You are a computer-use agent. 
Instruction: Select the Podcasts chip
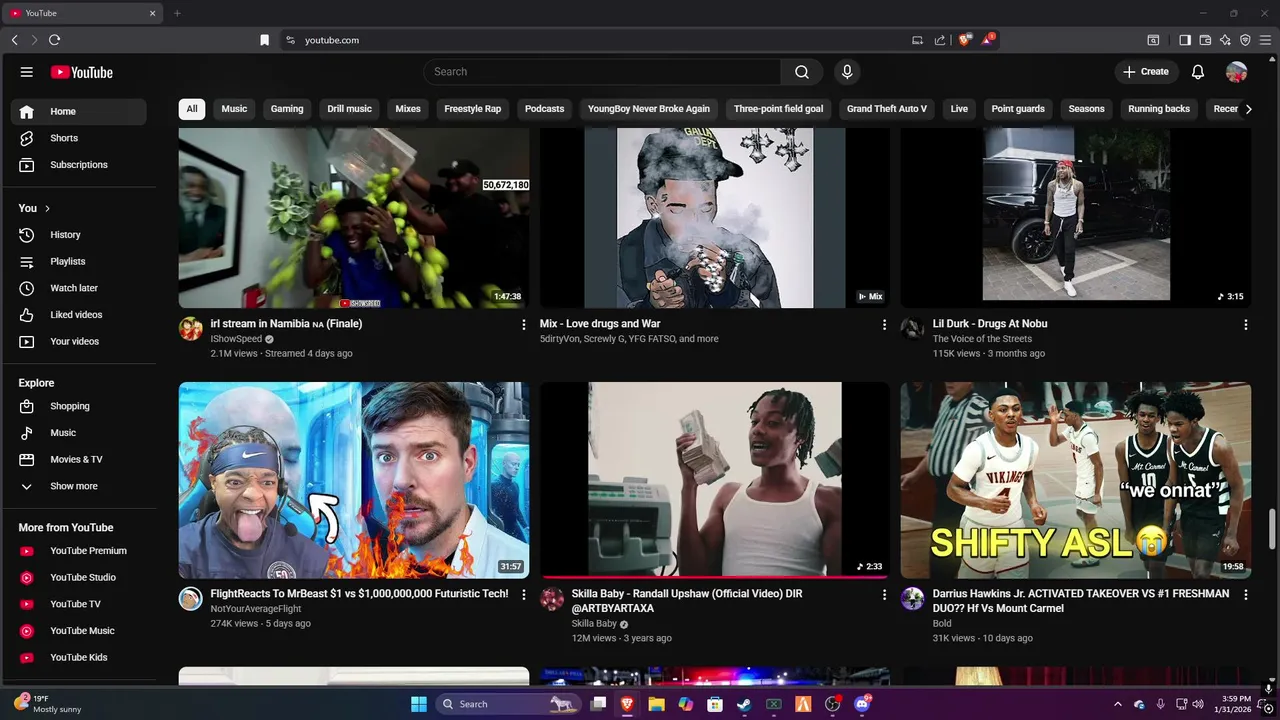[x=544, y=109]
